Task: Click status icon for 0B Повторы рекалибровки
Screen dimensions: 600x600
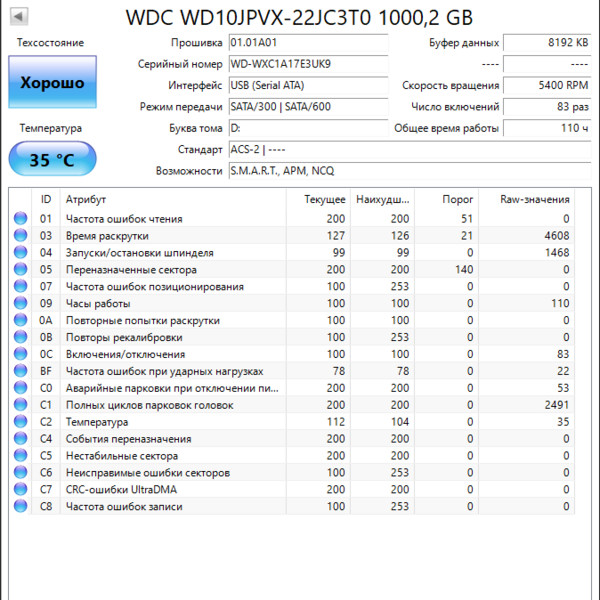Action: click(20, 337)
